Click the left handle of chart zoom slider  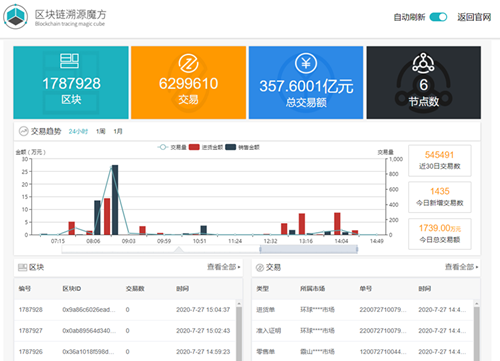click(260, 249)
